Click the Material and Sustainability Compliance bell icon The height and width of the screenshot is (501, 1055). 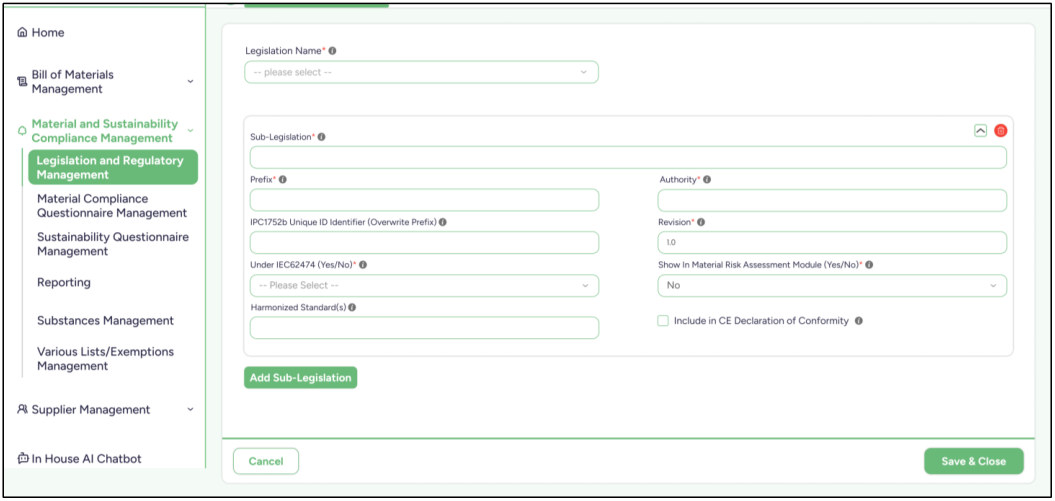tap(22, 130)
